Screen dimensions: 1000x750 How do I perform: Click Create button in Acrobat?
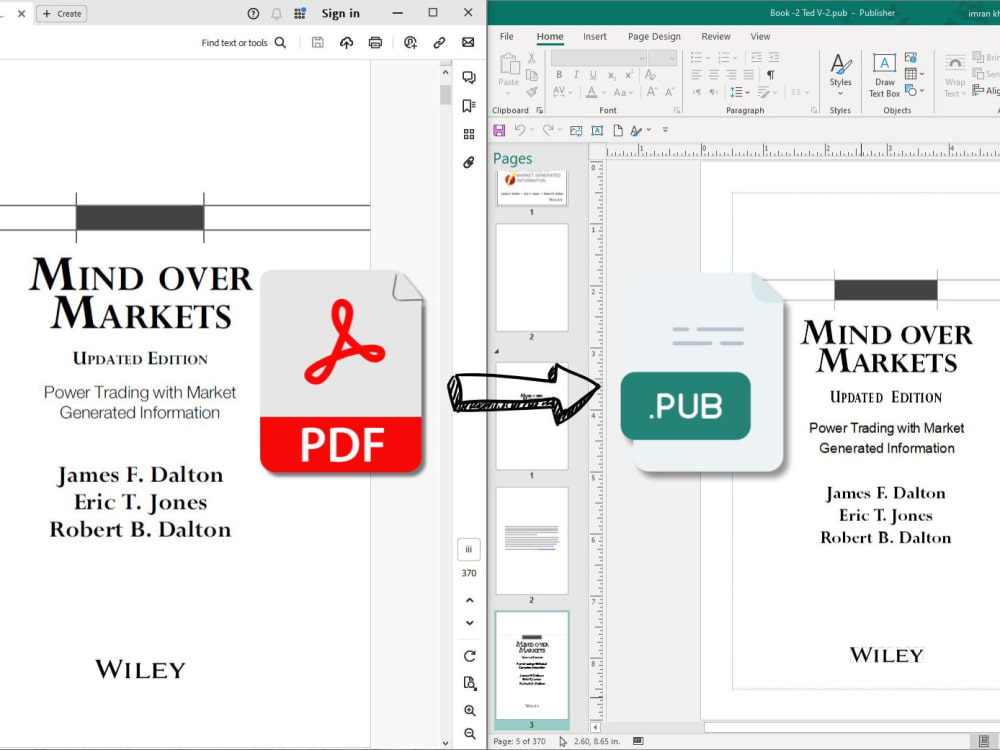[x=62, y=13]
